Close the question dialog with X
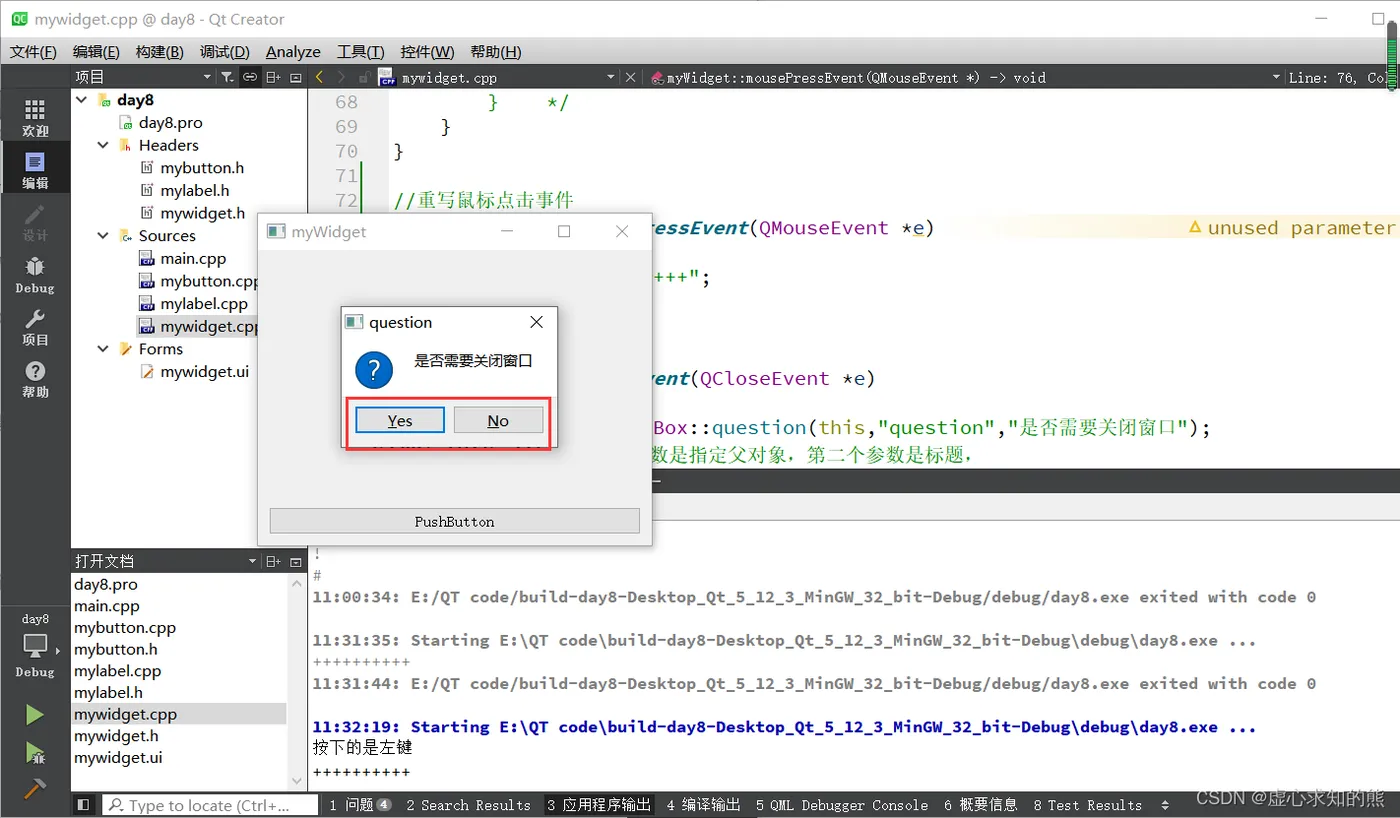 (x=536, y=322)
